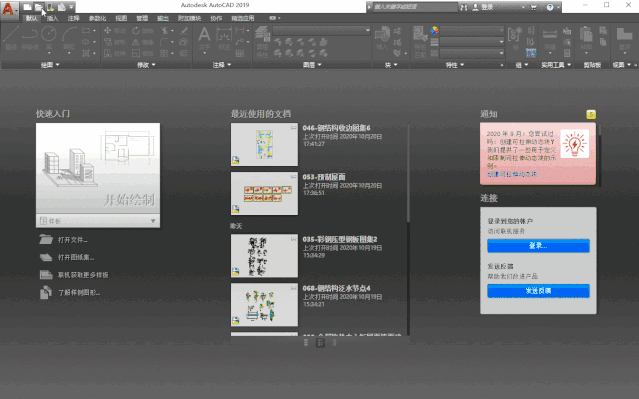The height and width of the screenshot is (399, 639).
Task: Click the blue link in the pink notification card
Action: tap(512, 174)
